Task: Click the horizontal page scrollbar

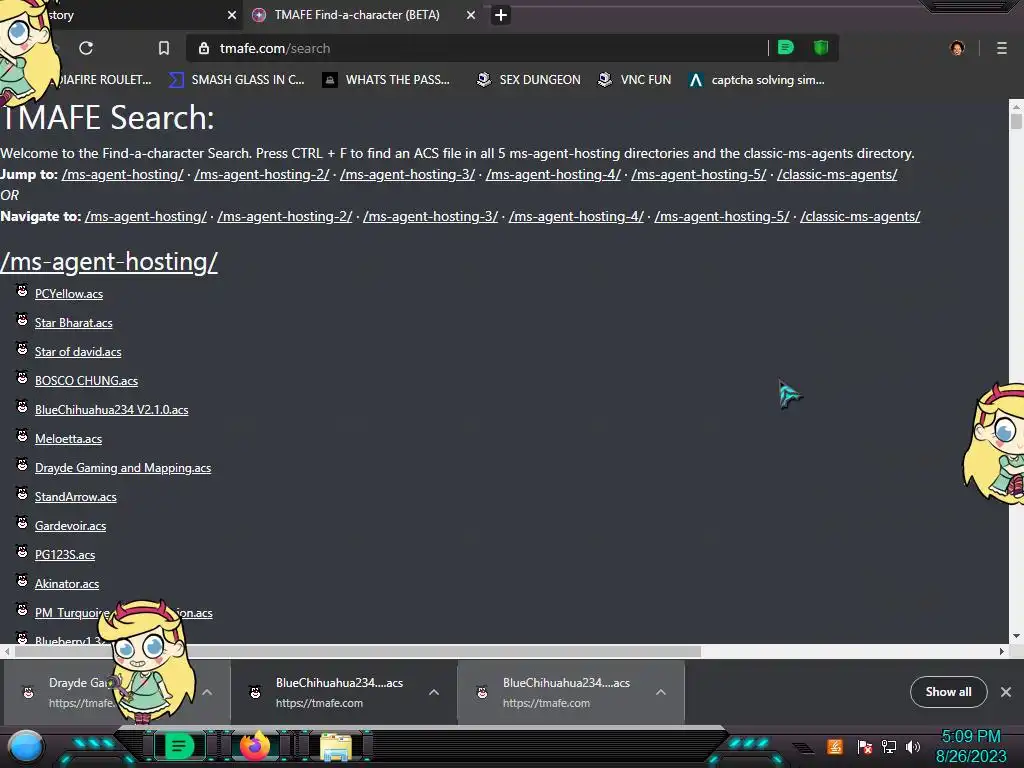Action: click(x=357, y=651)
